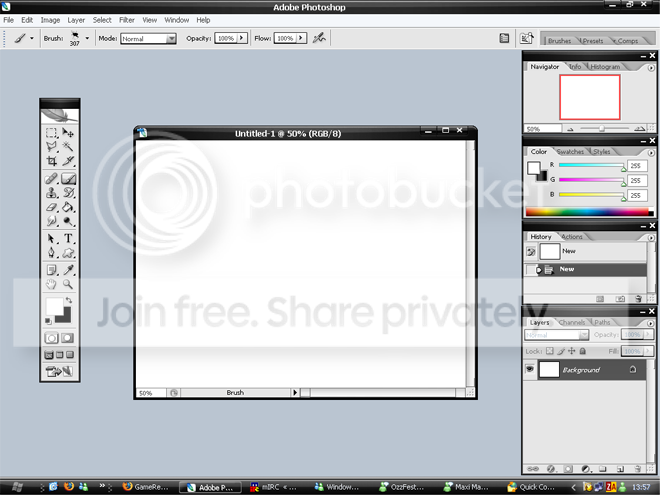The image size is (660, 495).
Task: Select the Polygonal Lasso tool
Action: click(51, 146)
